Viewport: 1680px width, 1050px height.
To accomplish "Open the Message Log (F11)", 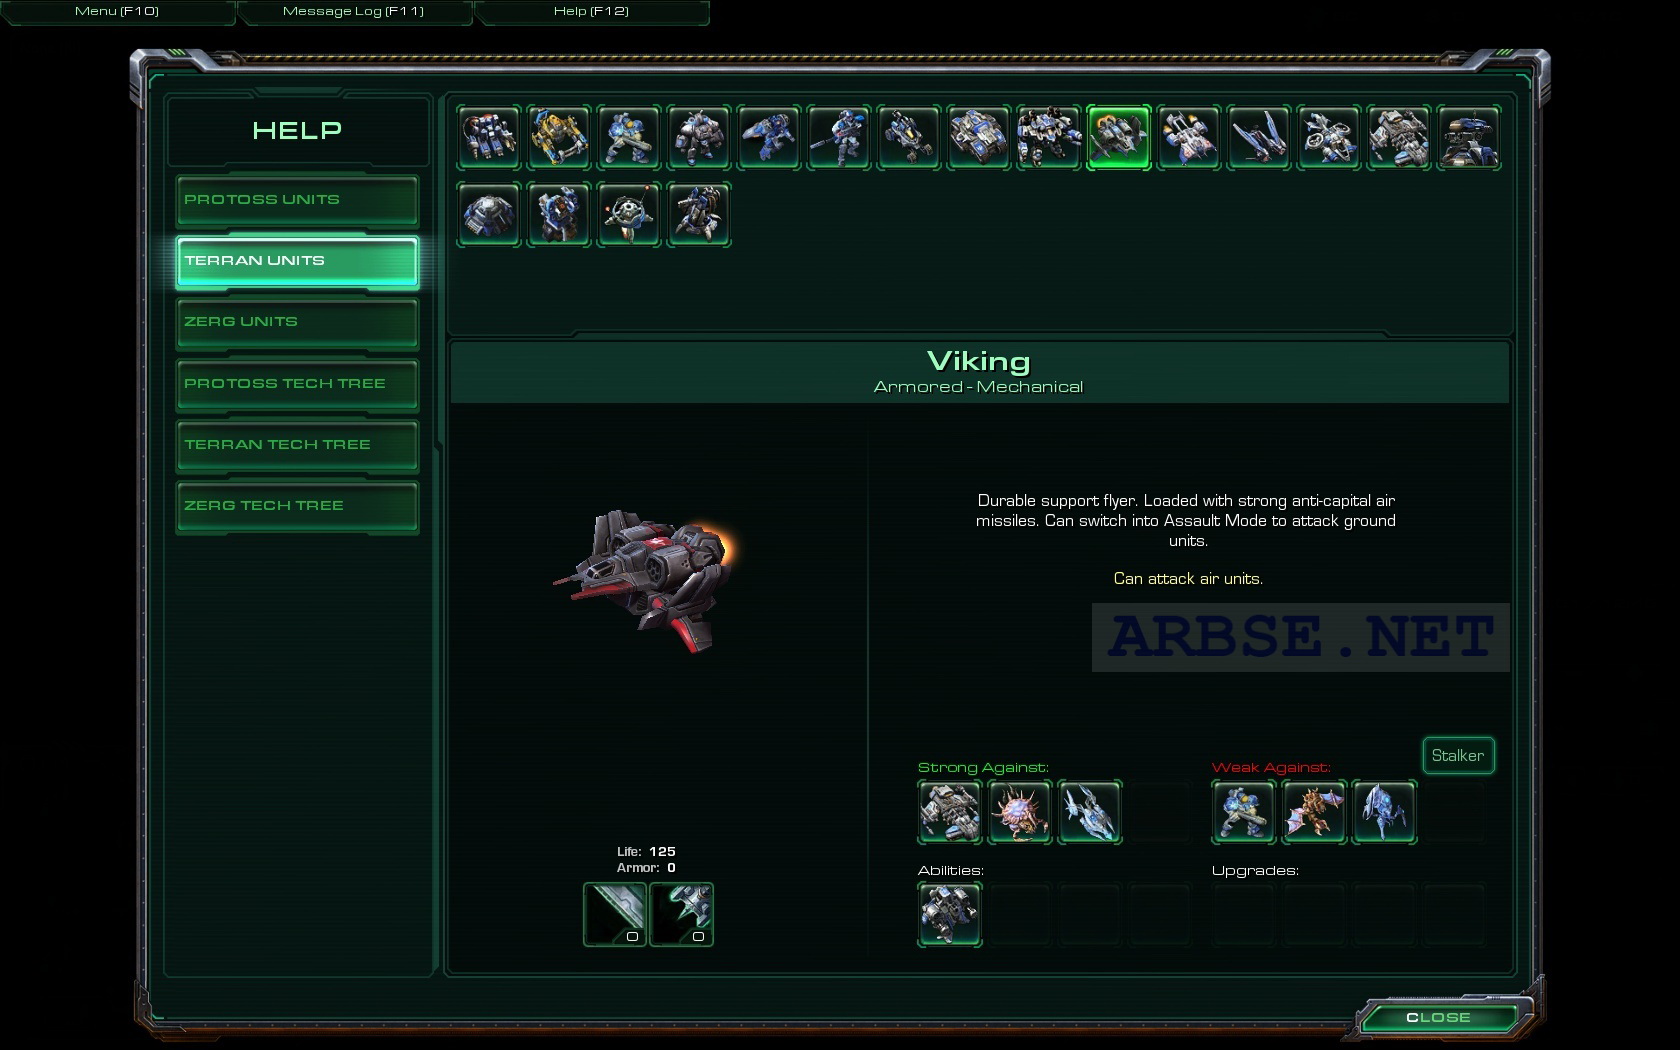I will pyautogui.click(x=354, y=11).
